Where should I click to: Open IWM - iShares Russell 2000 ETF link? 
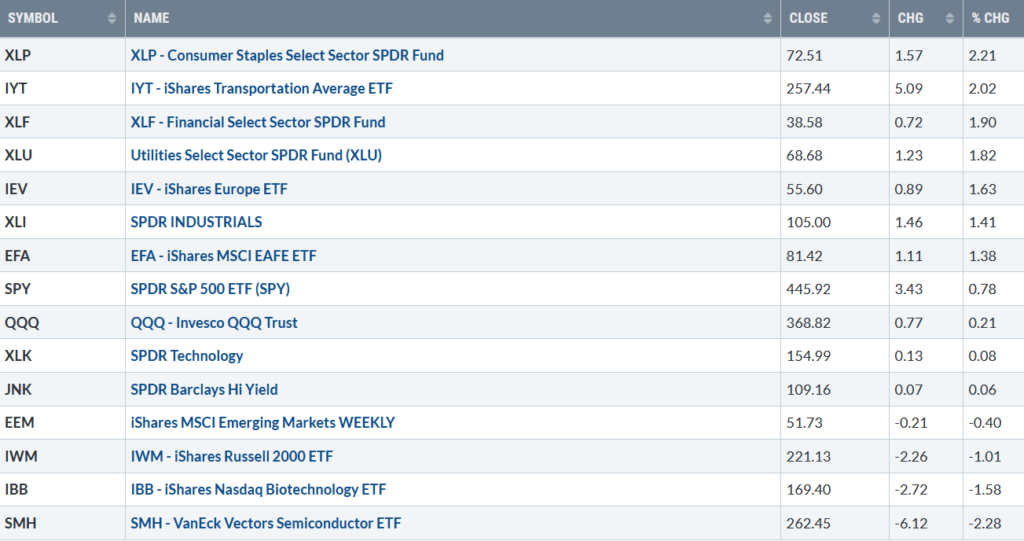(x=232, y=456)
